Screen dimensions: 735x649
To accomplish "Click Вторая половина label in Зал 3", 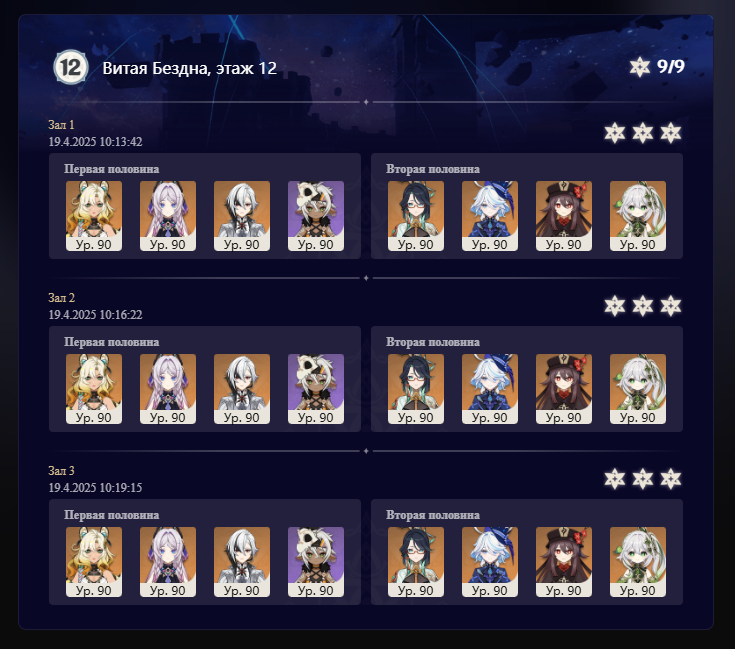I will click(433, 515).
